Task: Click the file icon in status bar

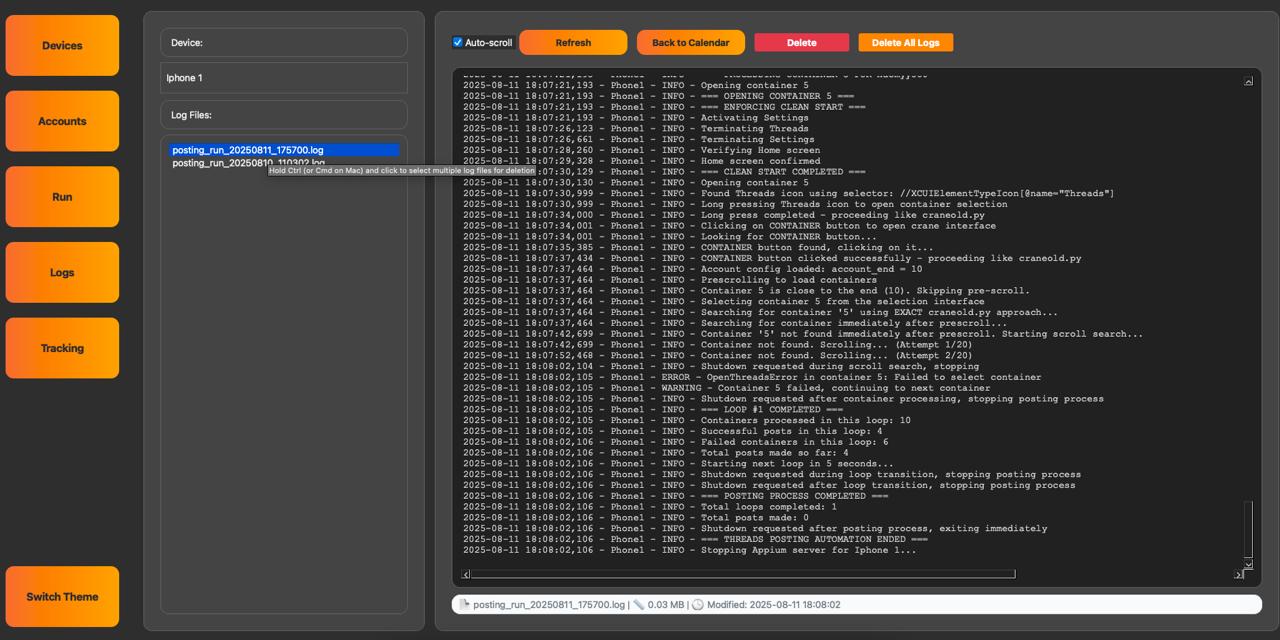Action: pos(465,605)
